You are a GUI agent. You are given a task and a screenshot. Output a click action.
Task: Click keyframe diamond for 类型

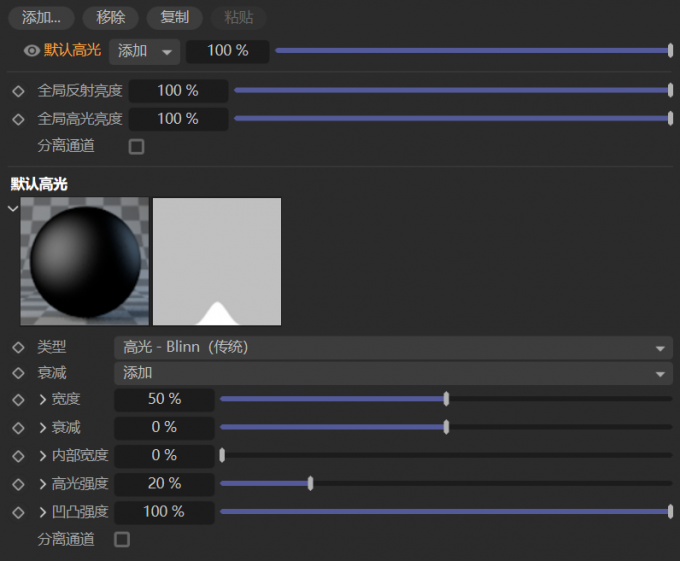[18, 347]
